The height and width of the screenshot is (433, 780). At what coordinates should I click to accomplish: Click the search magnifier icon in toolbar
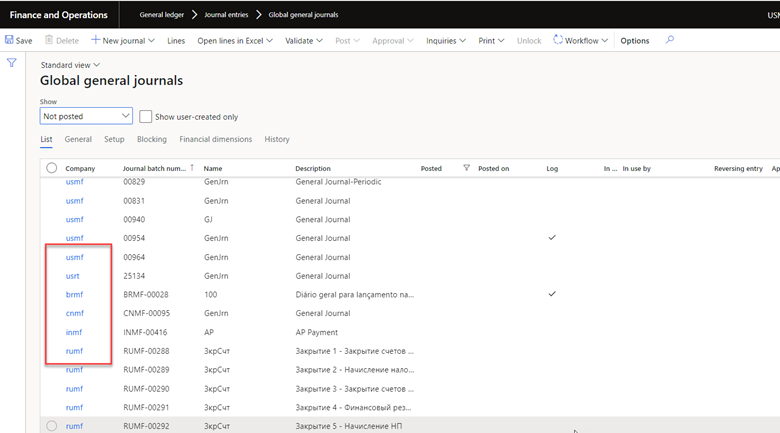(670, 41)
